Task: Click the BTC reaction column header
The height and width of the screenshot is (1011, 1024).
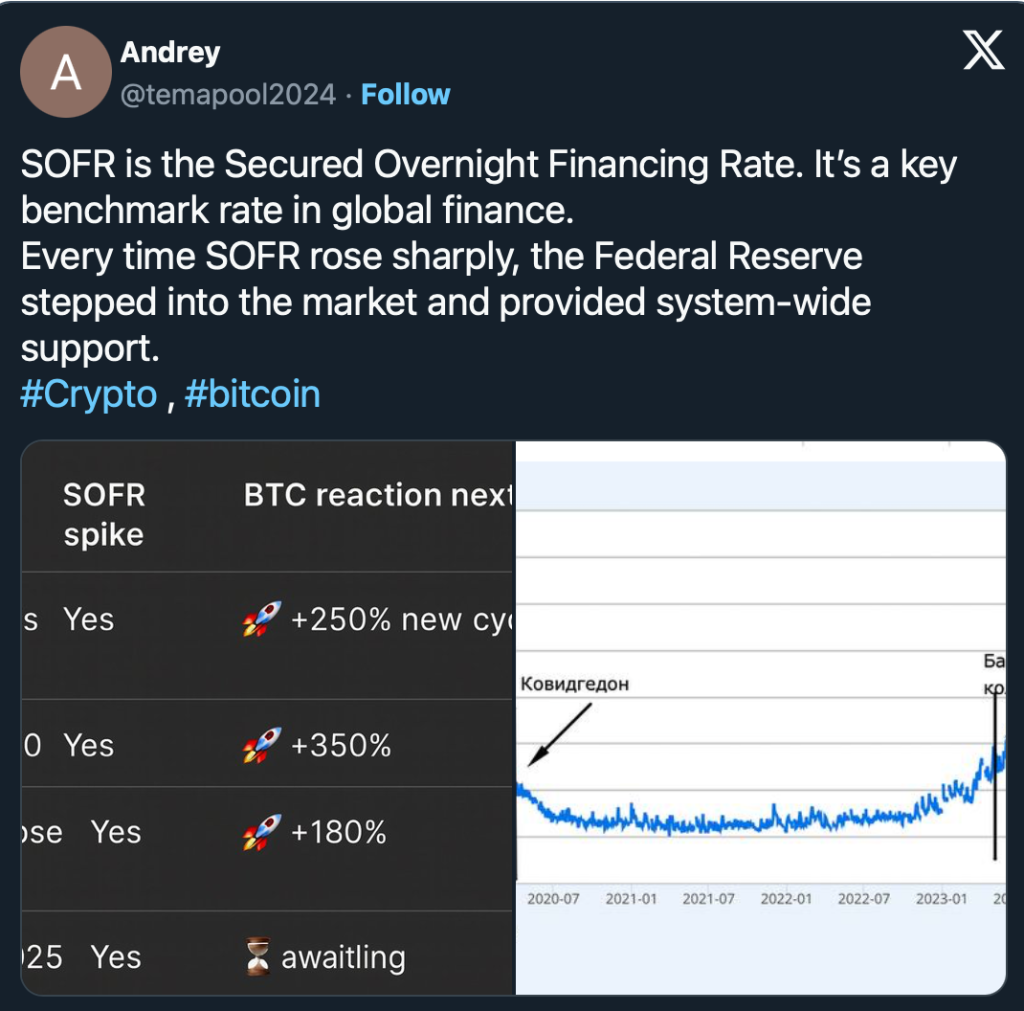Action: pyautogui.click(x=377, y=495)
